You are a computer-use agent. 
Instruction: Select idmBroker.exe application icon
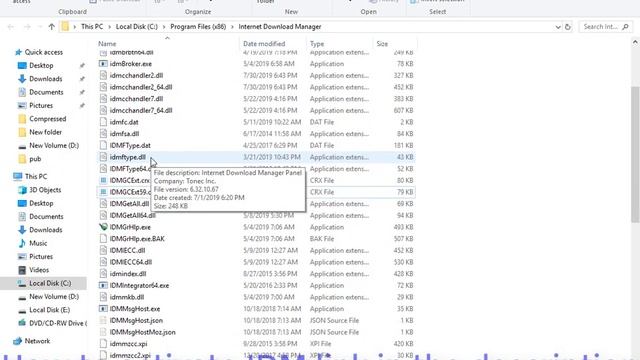tap(103, 64)
